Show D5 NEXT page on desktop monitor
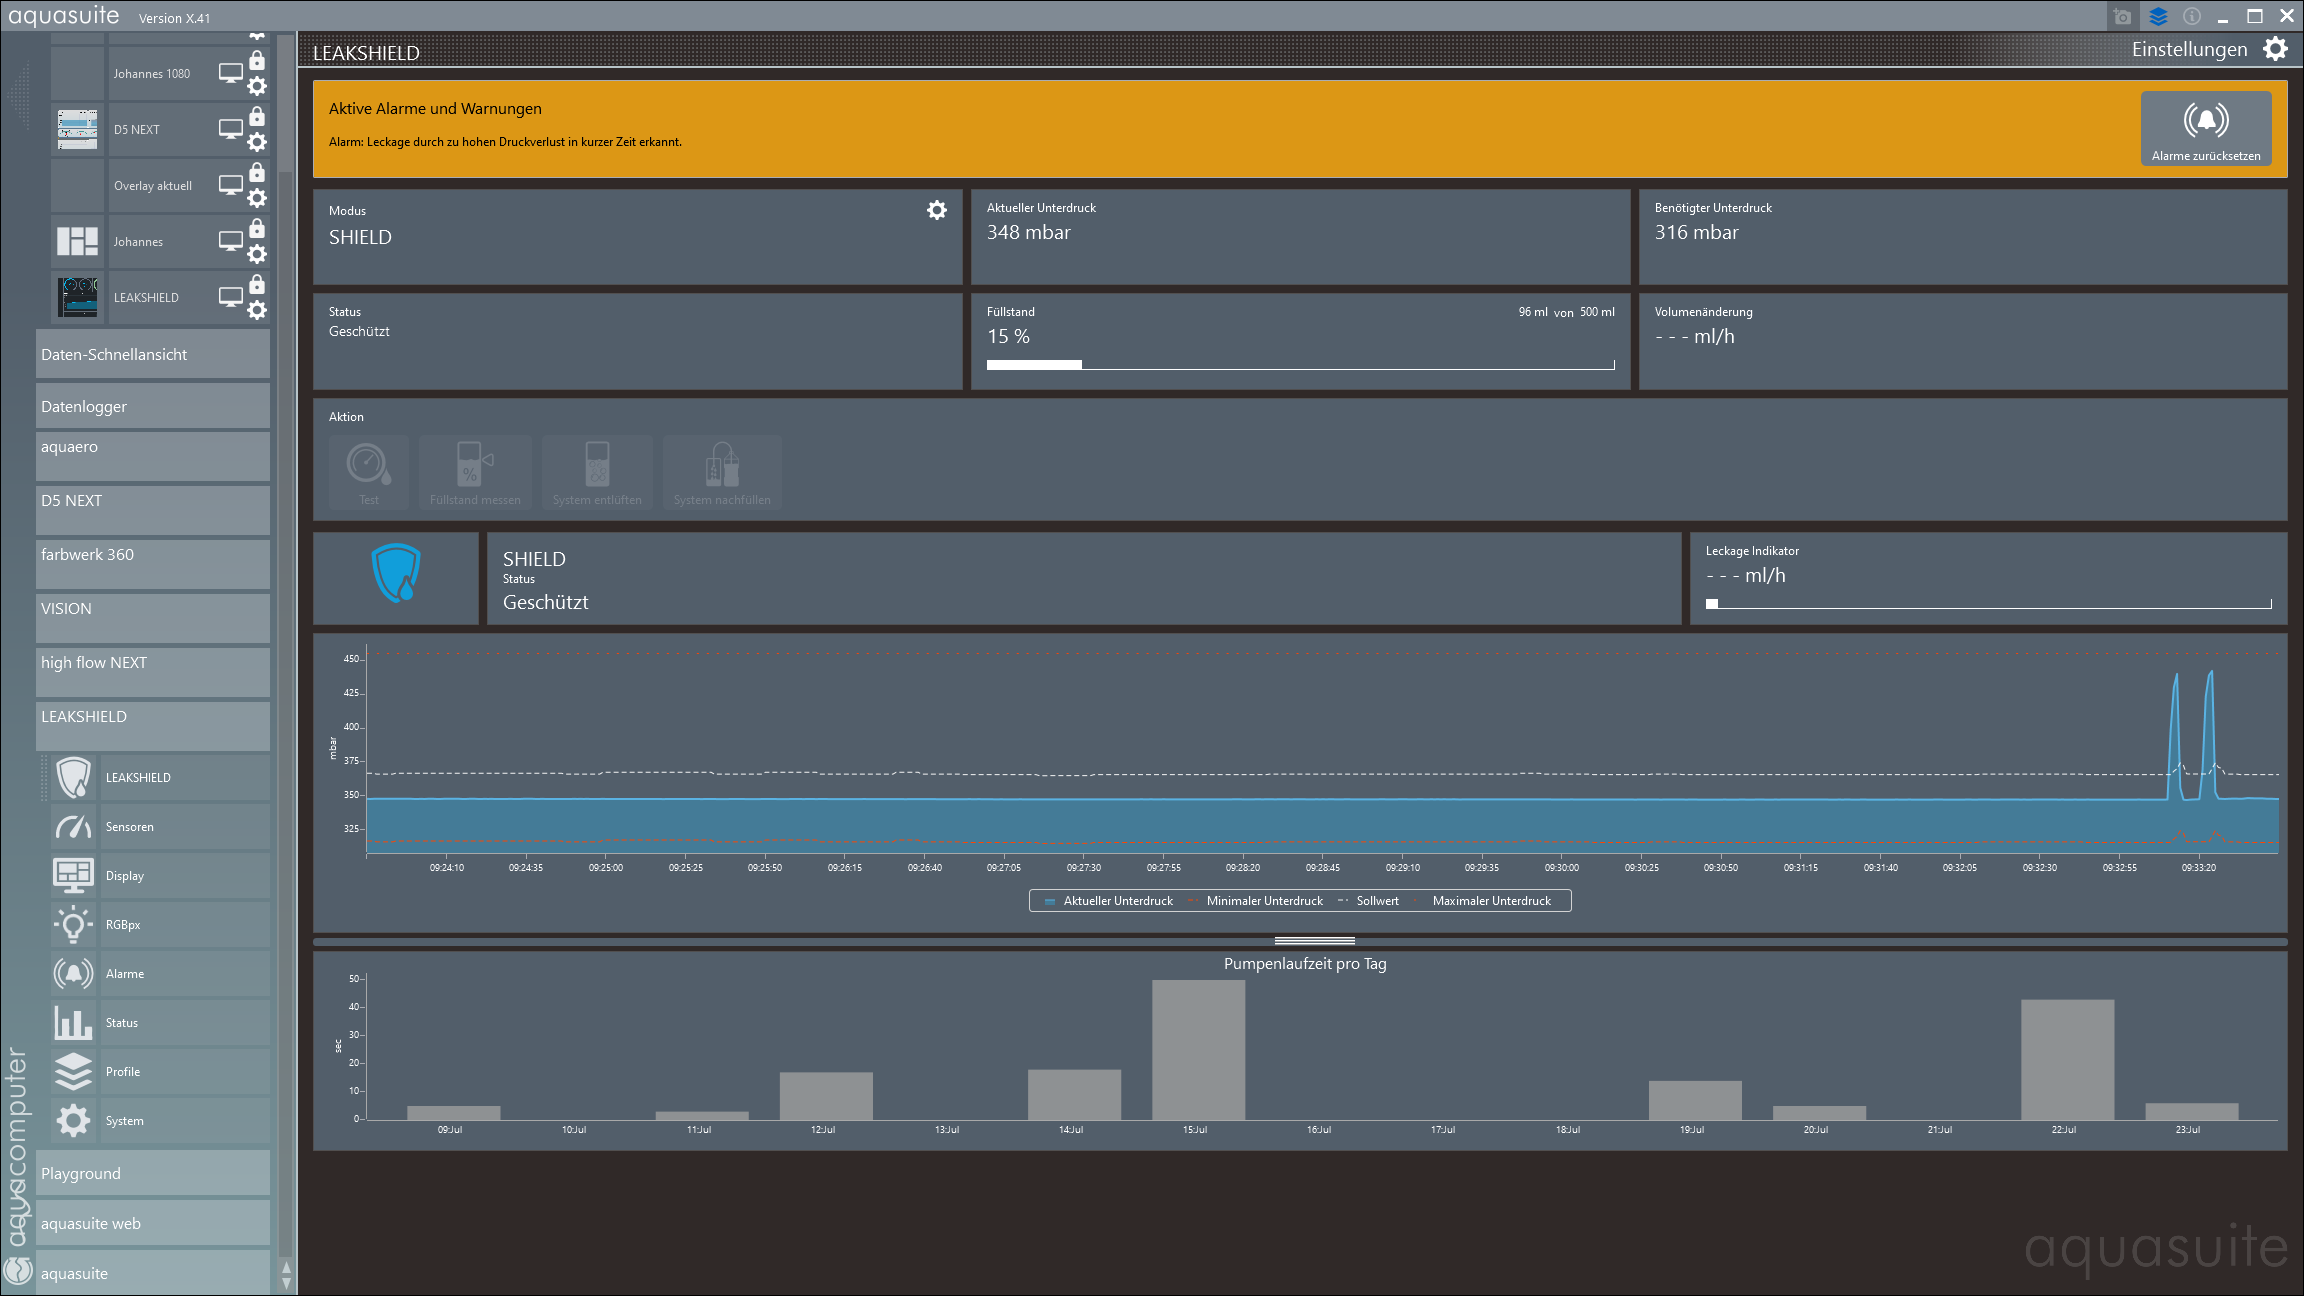Viewport: 2304px width, 1296px height. [x=231, y=130]
